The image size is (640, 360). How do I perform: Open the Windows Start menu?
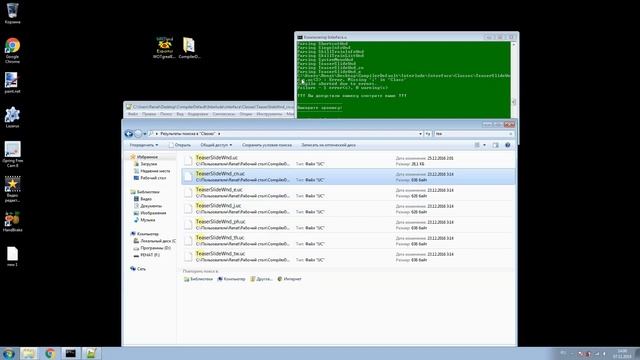[9, 353]
